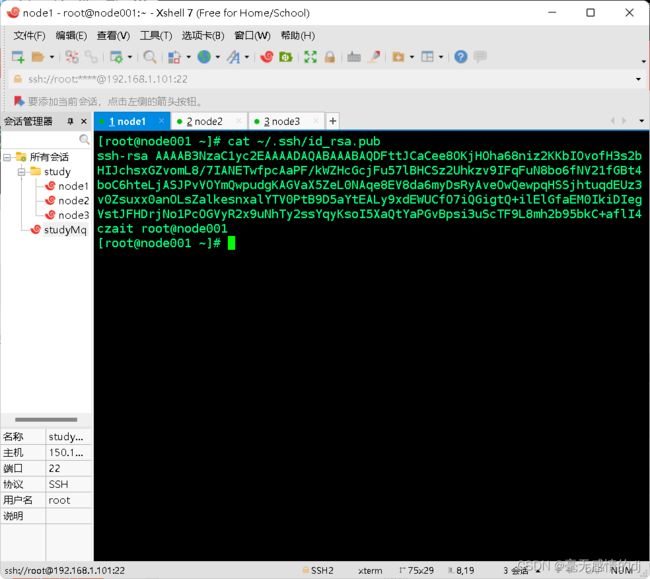Open dropdown beside color scheme icon
650x579 pixels.
tap(188, 57)
